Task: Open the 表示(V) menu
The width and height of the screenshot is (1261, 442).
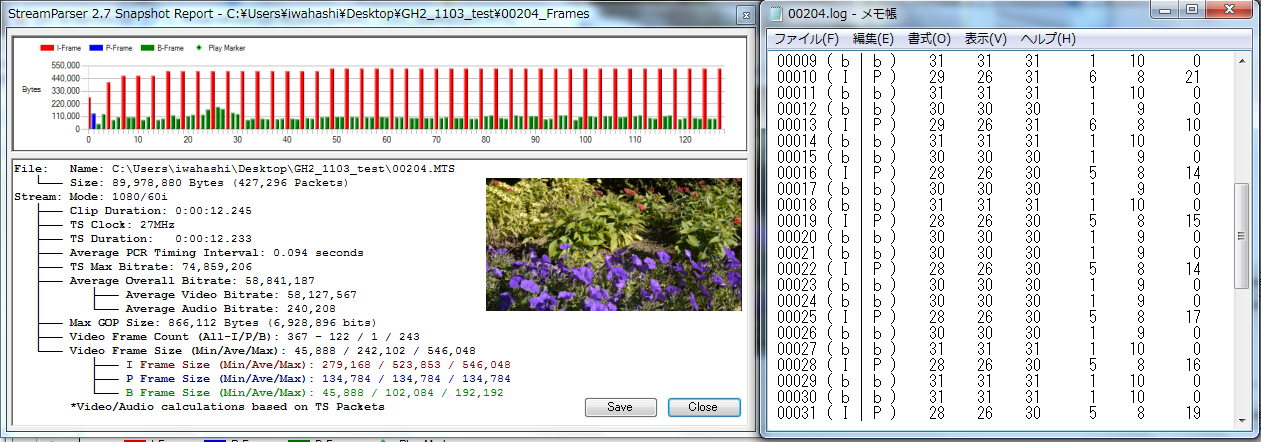Action: (x=985, y=39)
